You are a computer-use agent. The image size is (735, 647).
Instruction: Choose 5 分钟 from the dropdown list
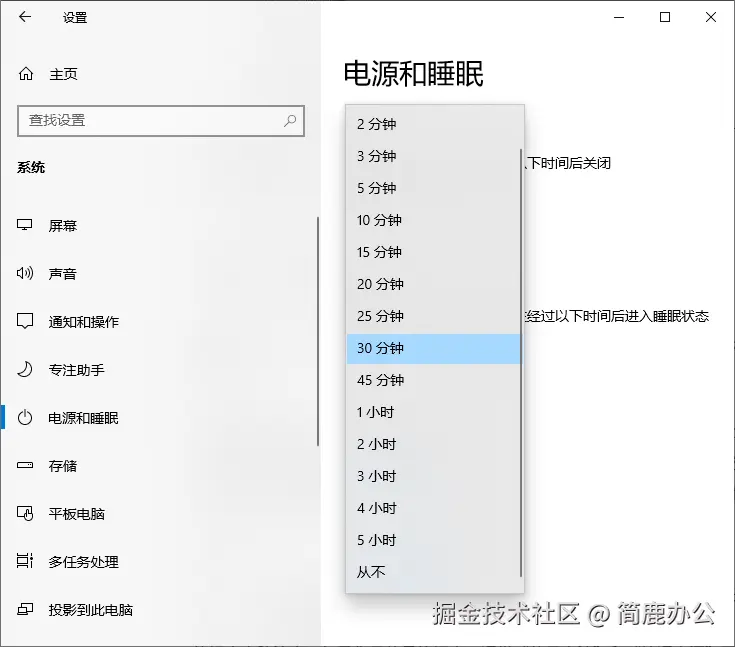click(x=434, y=188)
